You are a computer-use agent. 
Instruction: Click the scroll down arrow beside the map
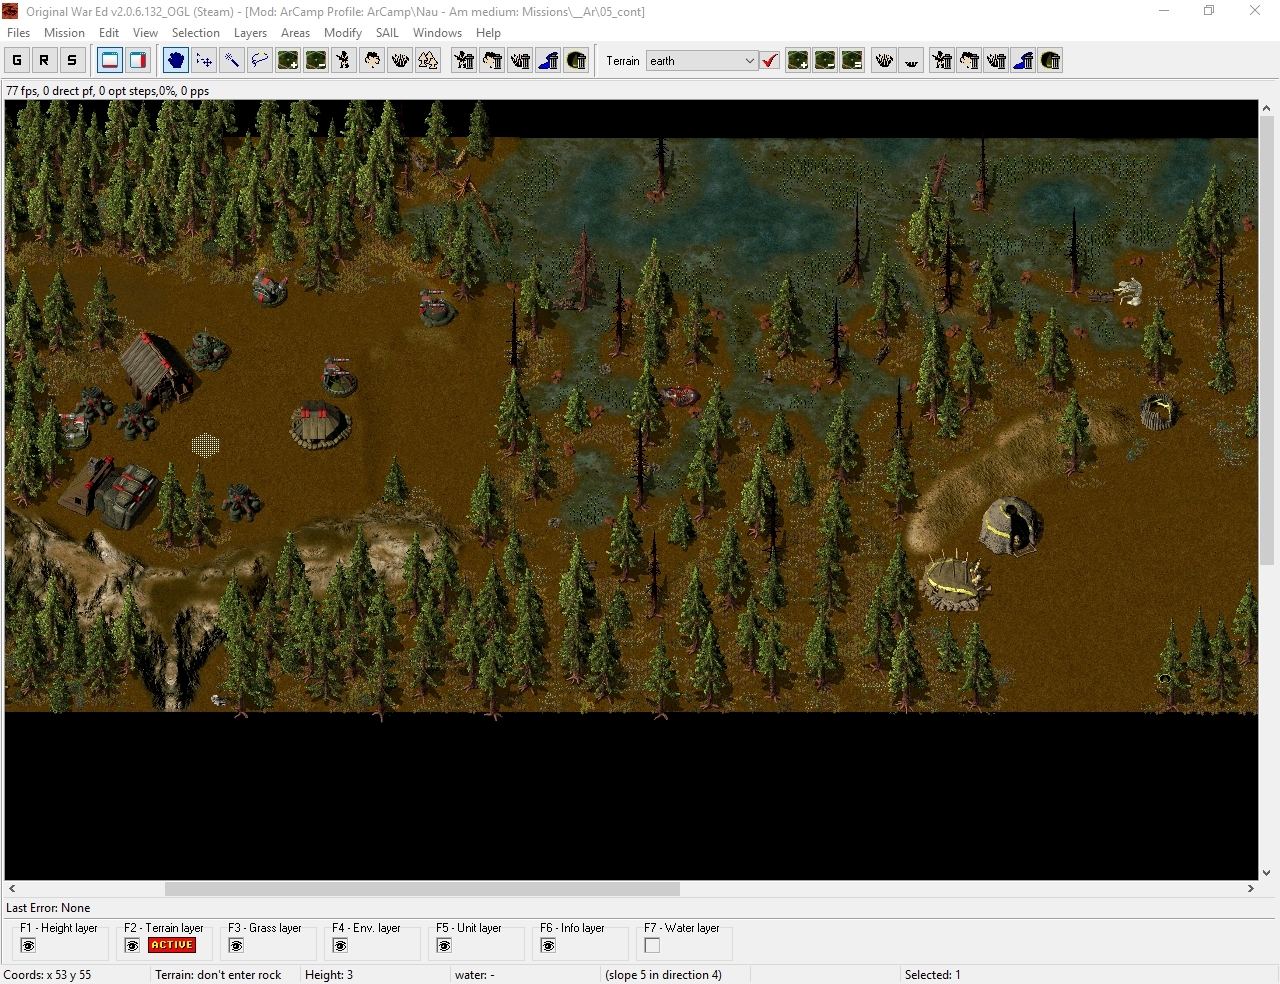[1266, 872]
